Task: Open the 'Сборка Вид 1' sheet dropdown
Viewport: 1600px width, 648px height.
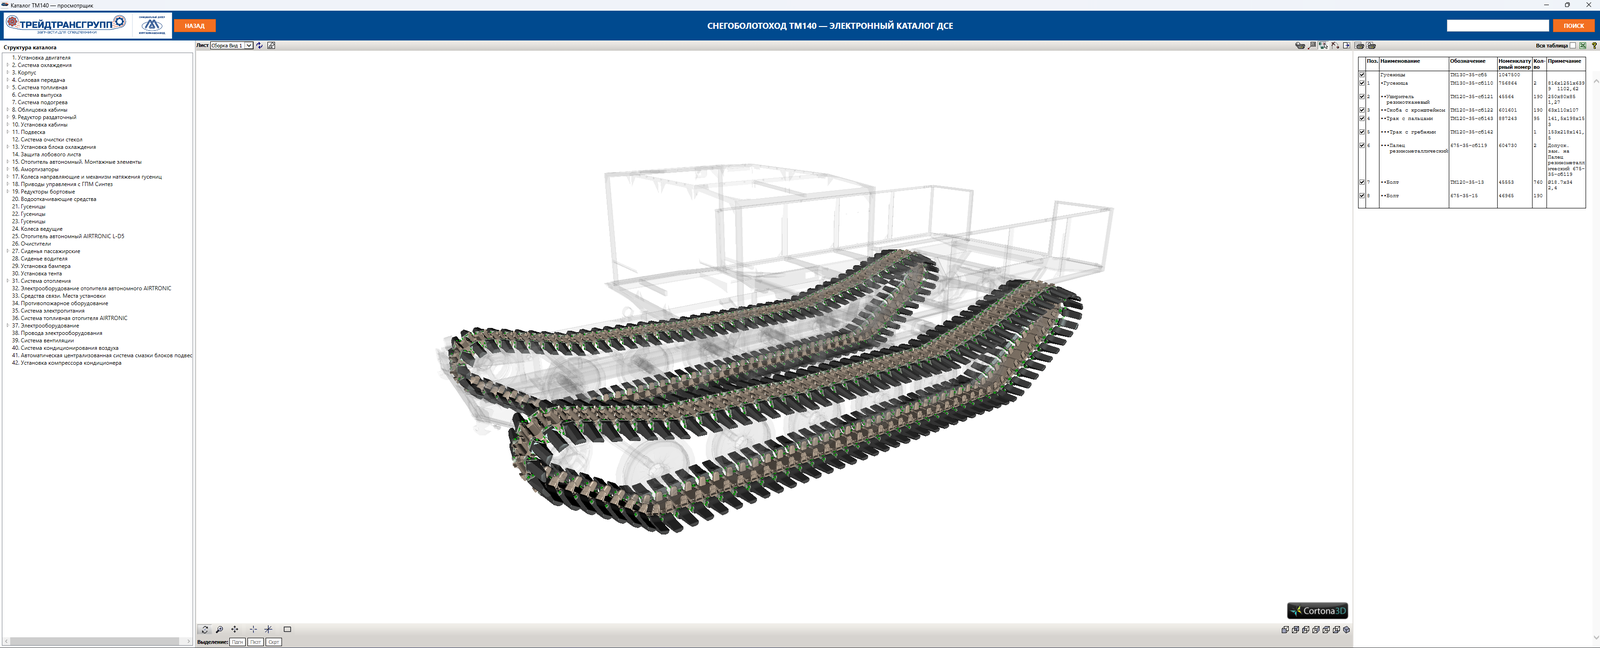Action: (232, 45)
